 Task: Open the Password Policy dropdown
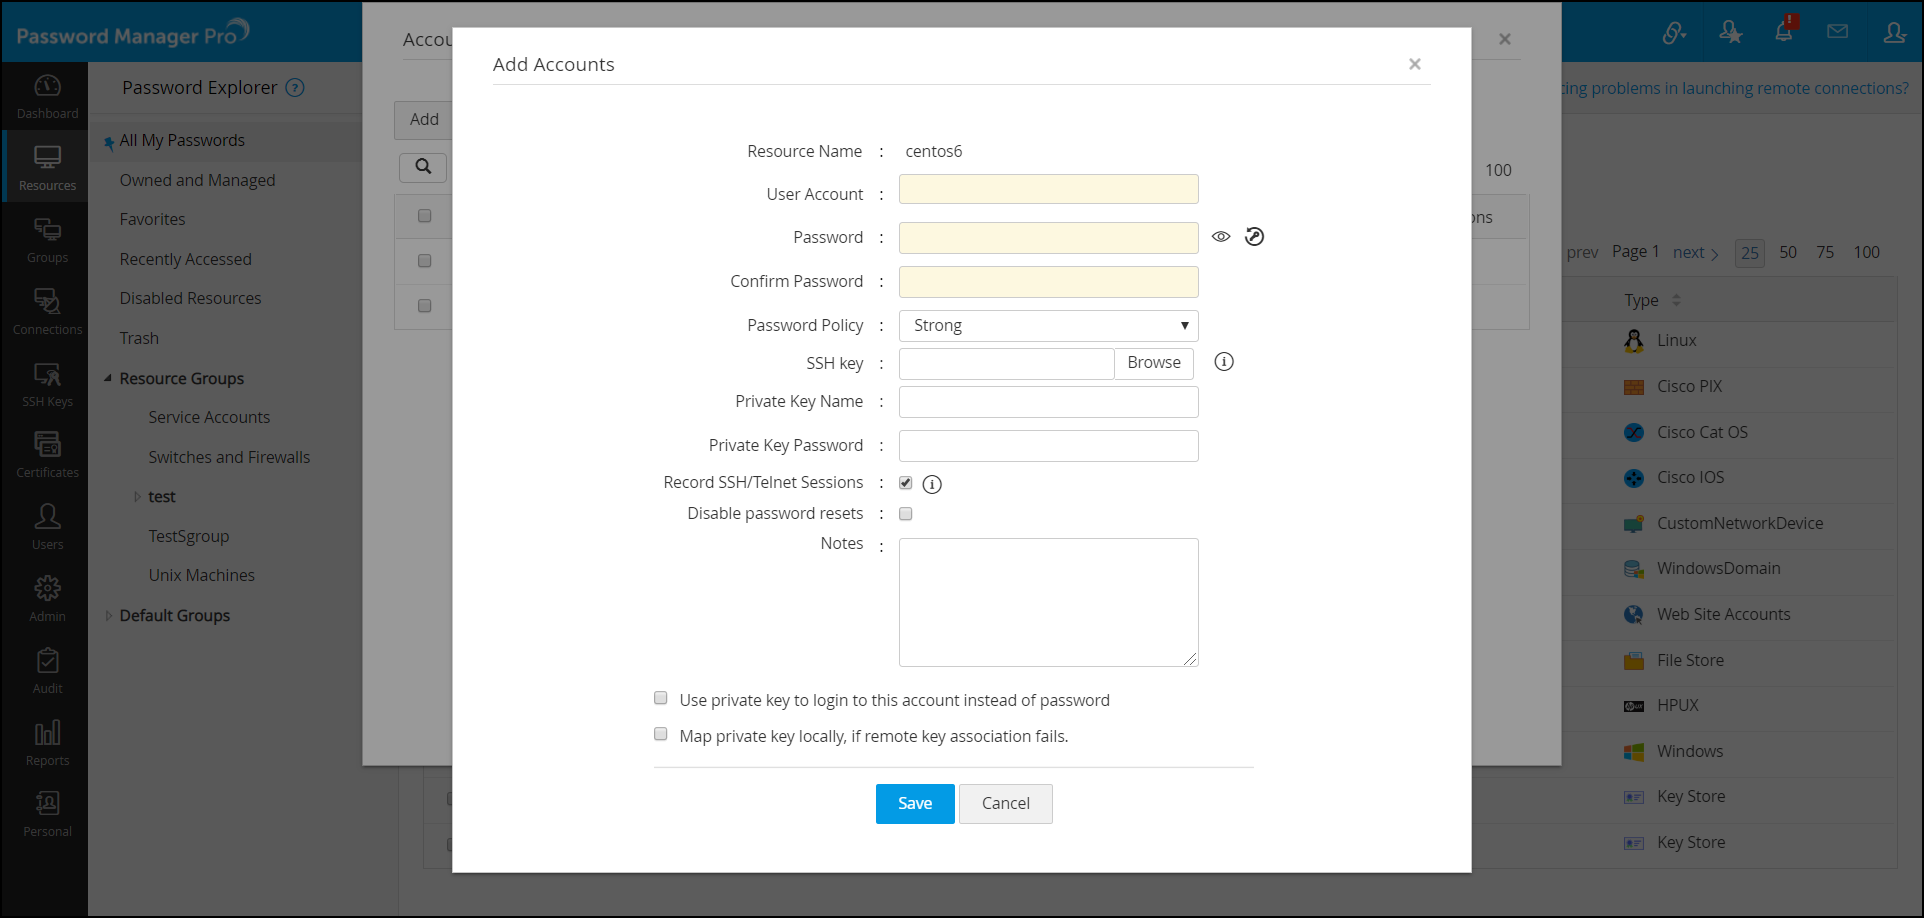coord(1048,326)
